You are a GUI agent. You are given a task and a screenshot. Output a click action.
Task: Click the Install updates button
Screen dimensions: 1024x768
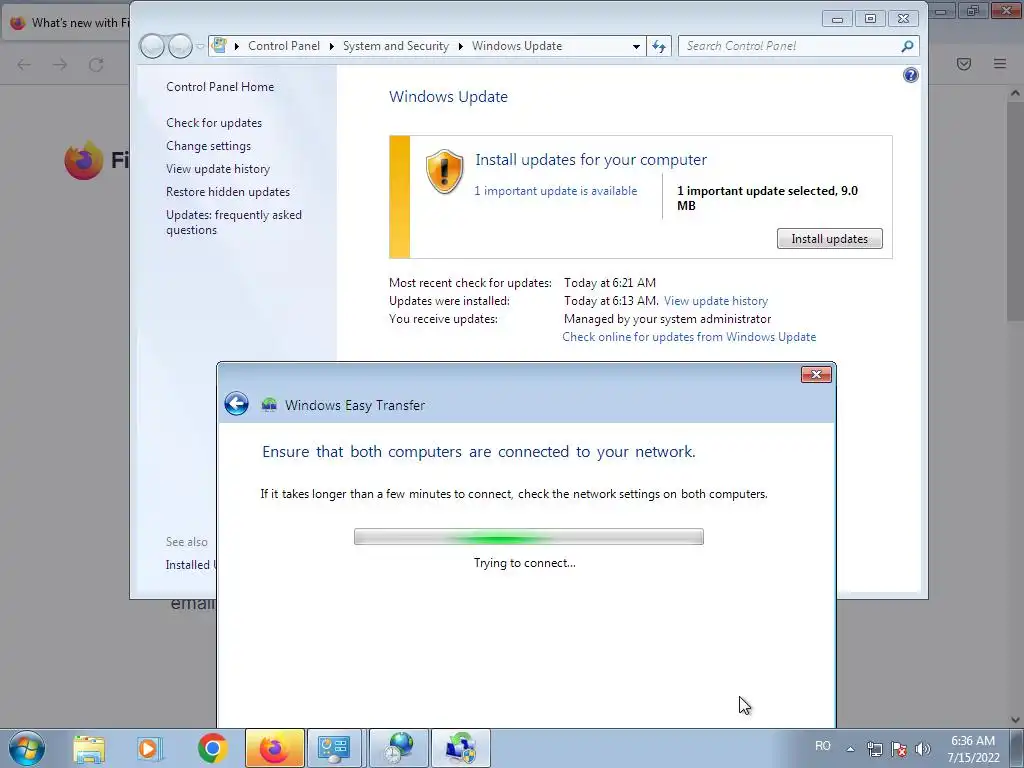click(x=829, y=238)
